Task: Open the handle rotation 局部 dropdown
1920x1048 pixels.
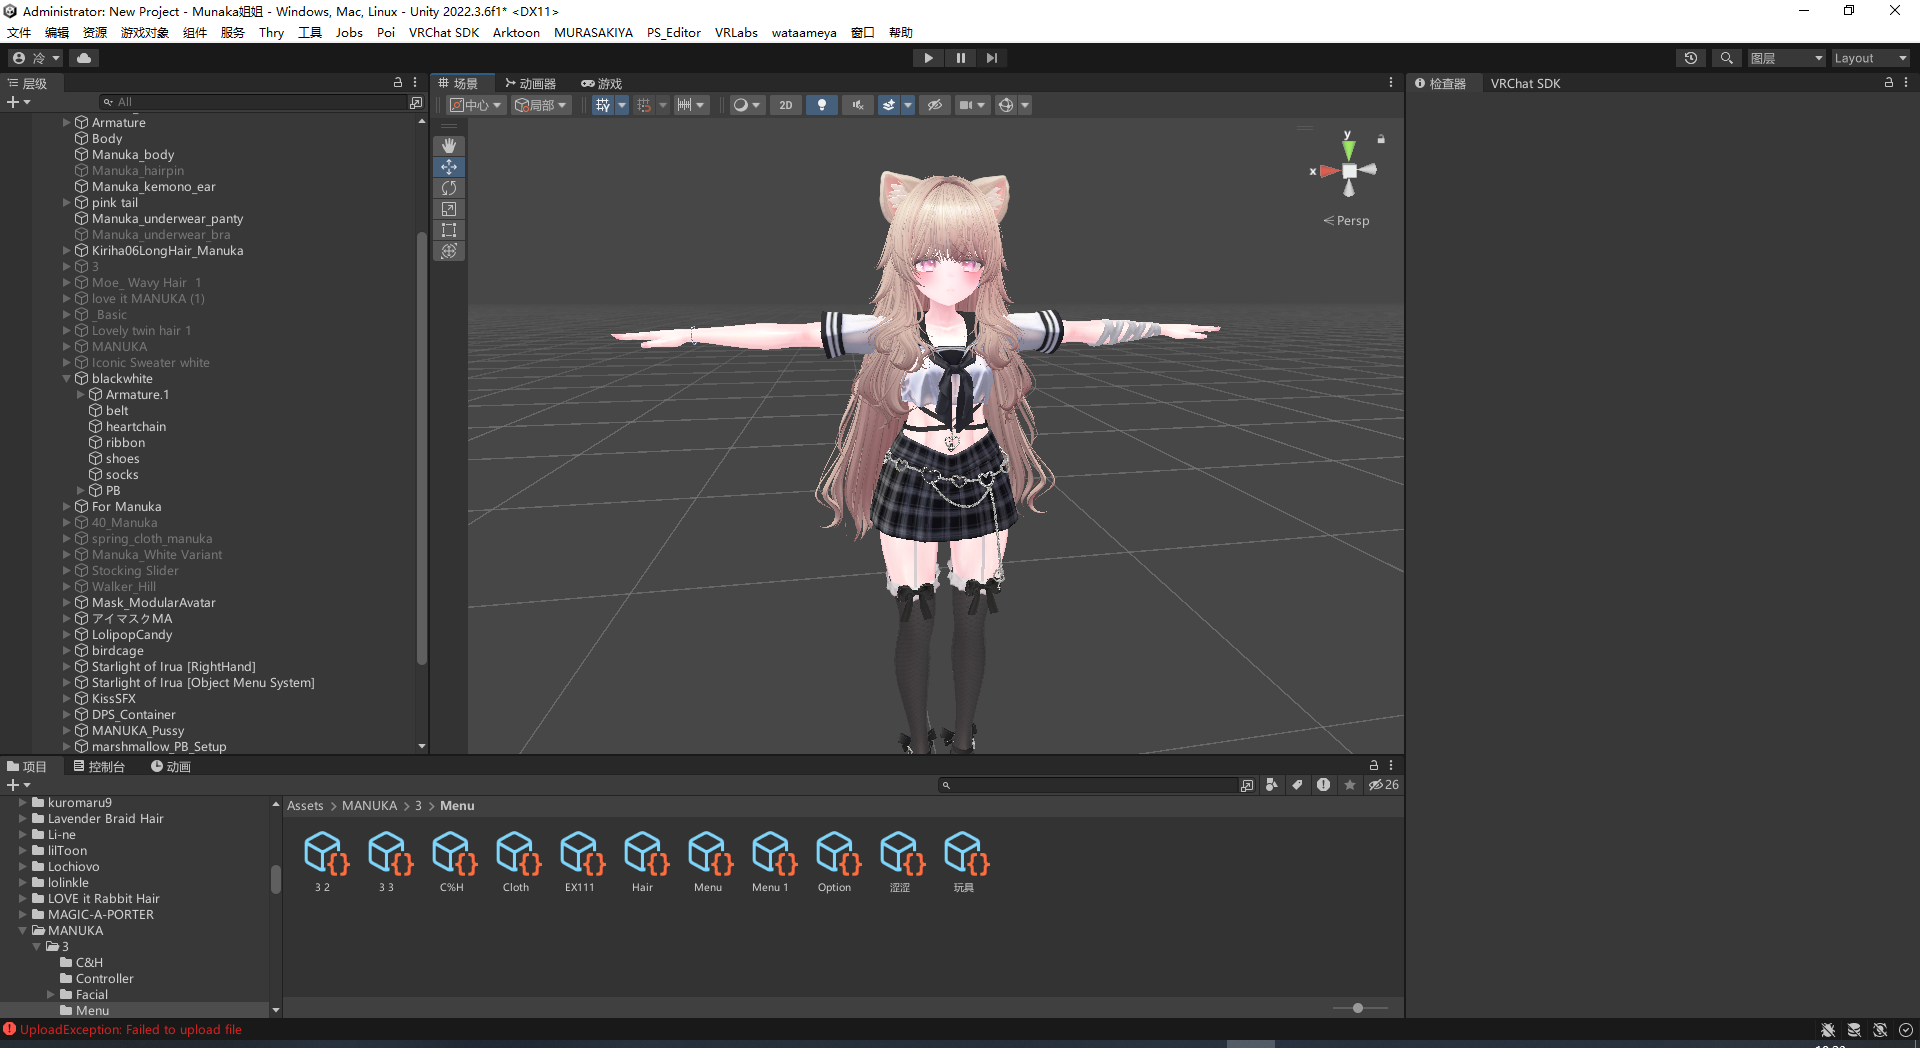Action: click(541, 105)
